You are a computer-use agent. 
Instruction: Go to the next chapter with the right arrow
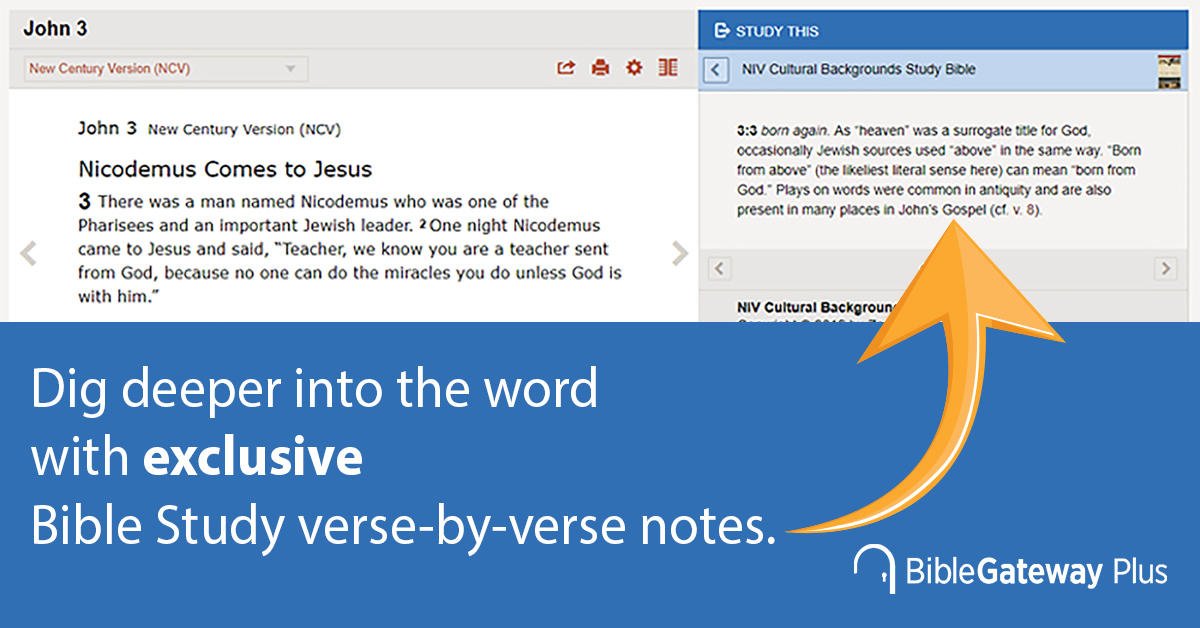coord(680,253)
